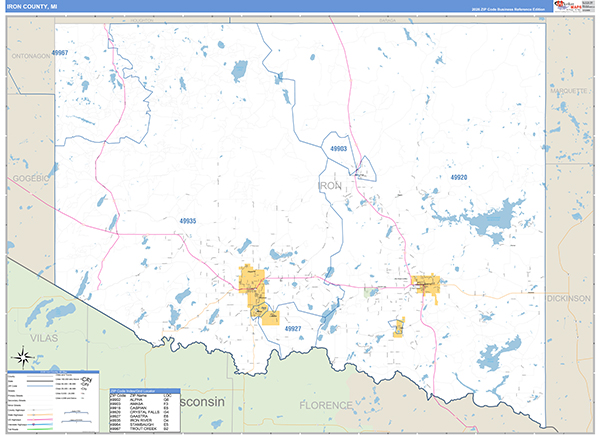Screen dimensions: 600x435
Task: Click the blue interstate highway sample in the legend
Action: point(40,424)
